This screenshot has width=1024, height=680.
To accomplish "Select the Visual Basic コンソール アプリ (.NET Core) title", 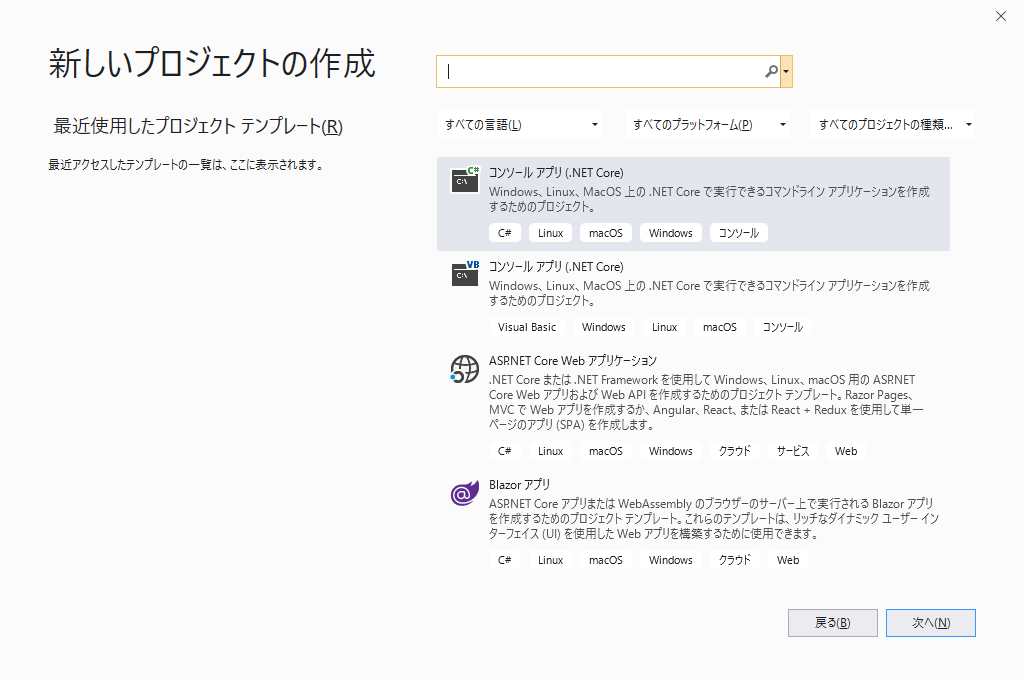I will [x=556, y=267].
